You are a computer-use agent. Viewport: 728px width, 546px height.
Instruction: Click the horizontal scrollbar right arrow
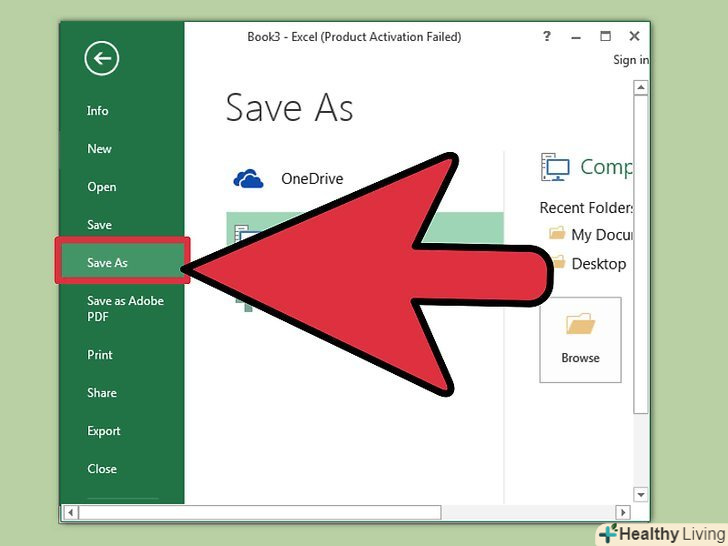(x=623, y=513)
